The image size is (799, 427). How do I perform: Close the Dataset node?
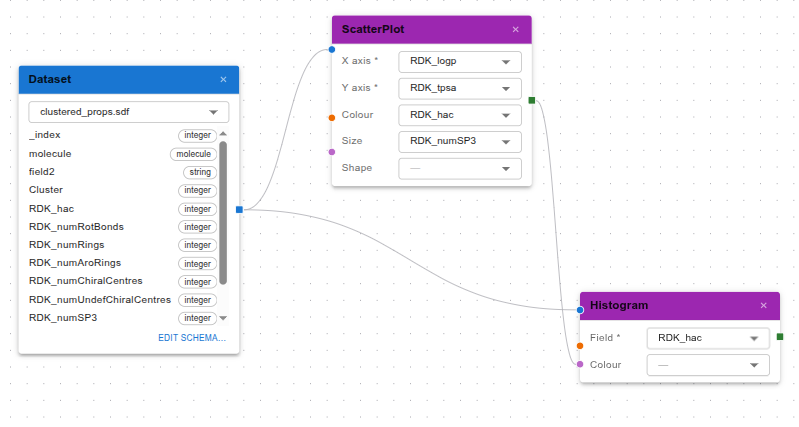pos(223,79)
